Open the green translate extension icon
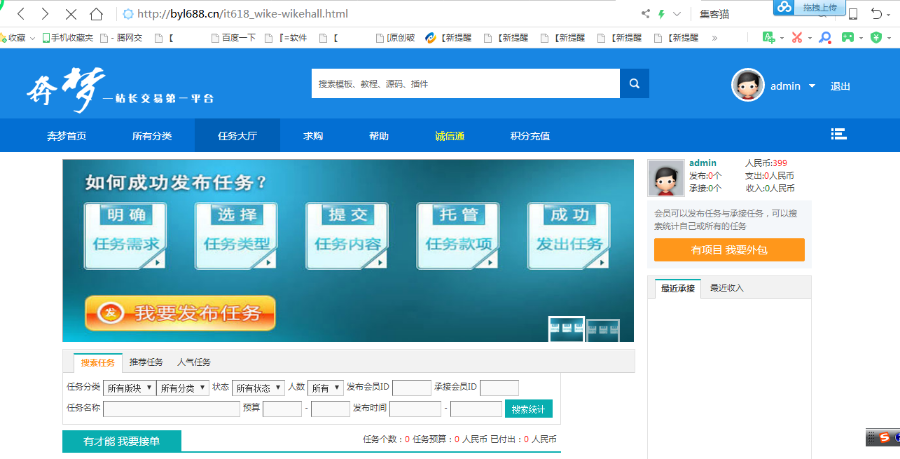 769,37
